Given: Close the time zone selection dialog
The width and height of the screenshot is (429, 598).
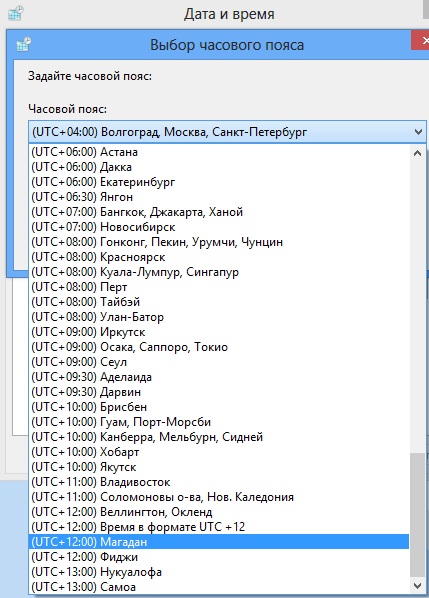Looking at the screenshot, I should [x=421, y=40].
